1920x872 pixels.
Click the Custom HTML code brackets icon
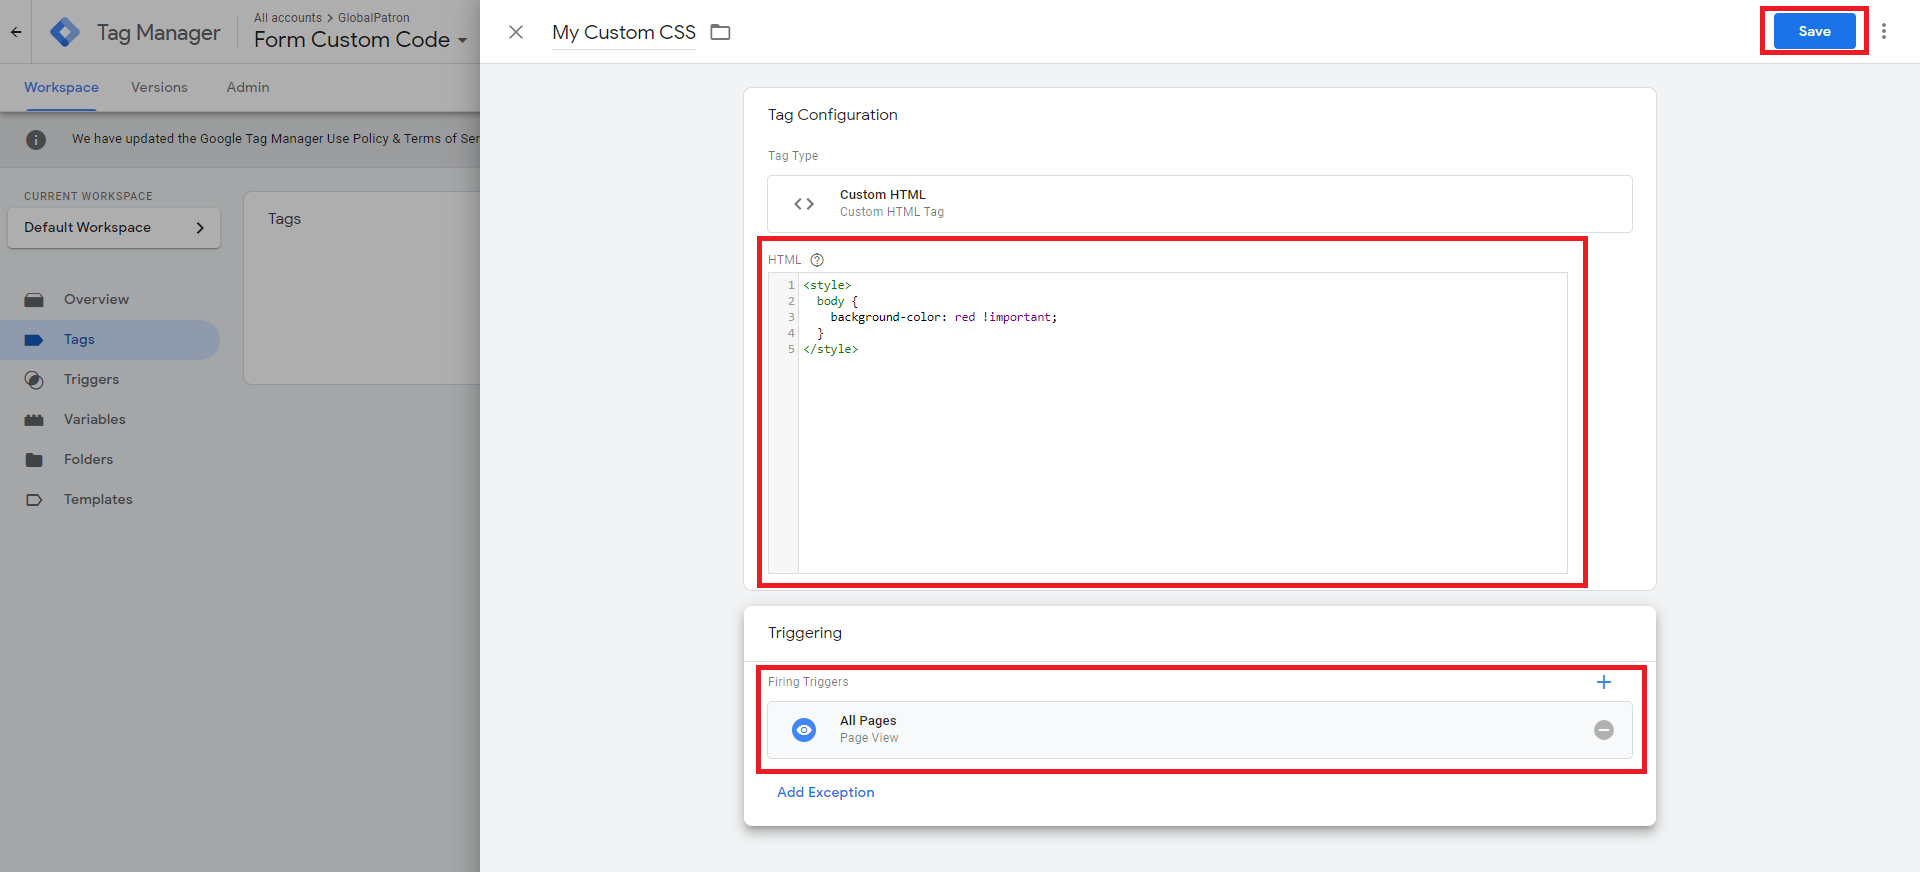pos(804,204)
